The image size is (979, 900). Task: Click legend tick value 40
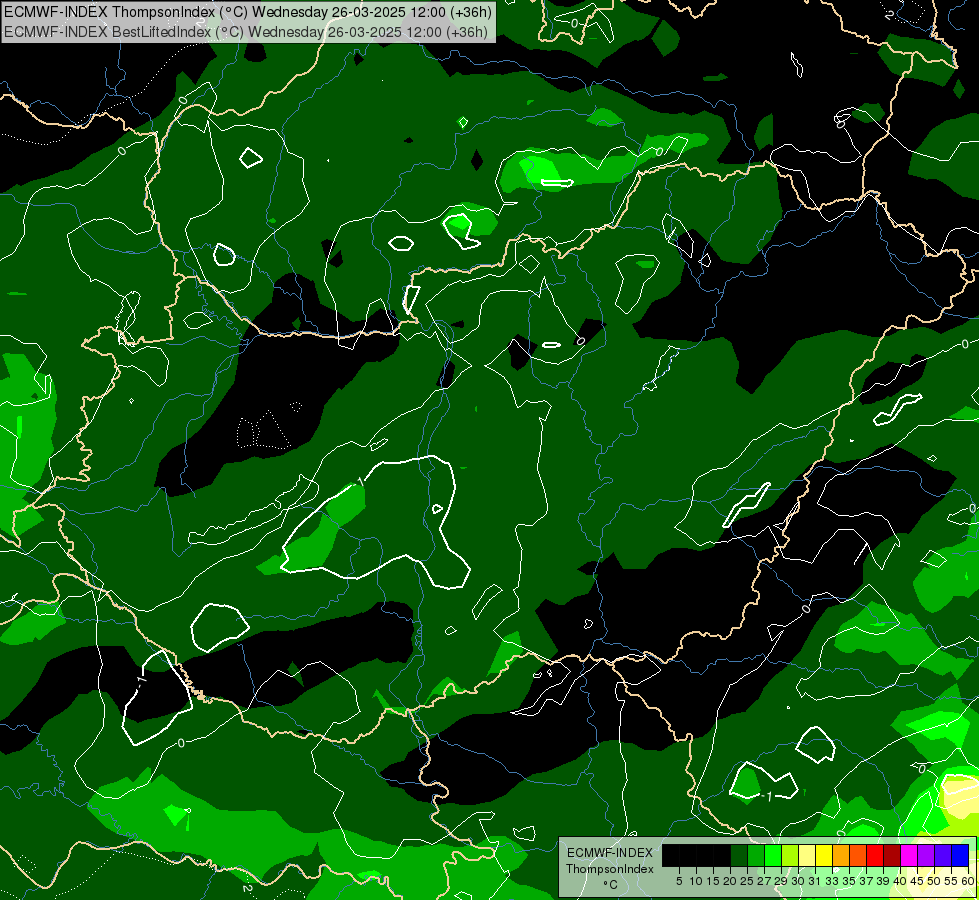pyautogui.click(x=900, y=881)
